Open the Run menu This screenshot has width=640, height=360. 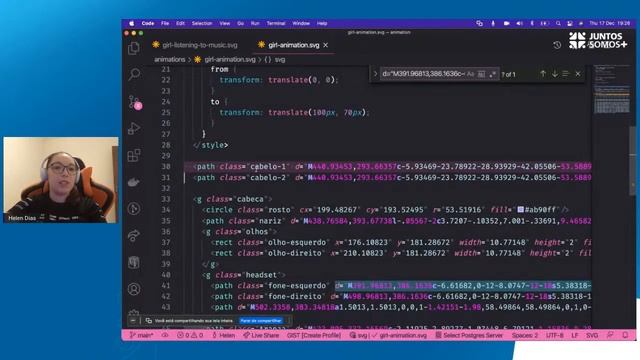[x=255, y=24]
